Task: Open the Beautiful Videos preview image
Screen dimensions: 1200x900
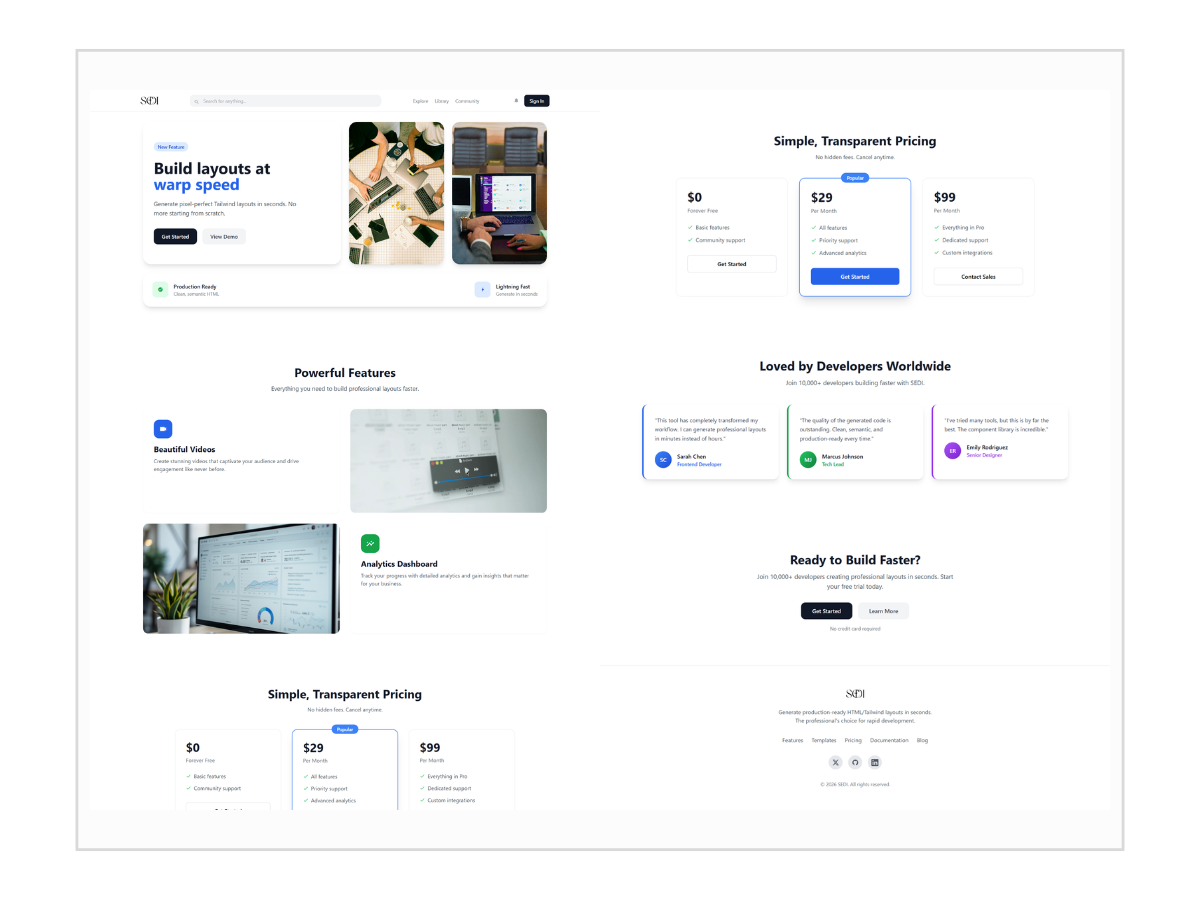Action: click(x=448, y=461)
